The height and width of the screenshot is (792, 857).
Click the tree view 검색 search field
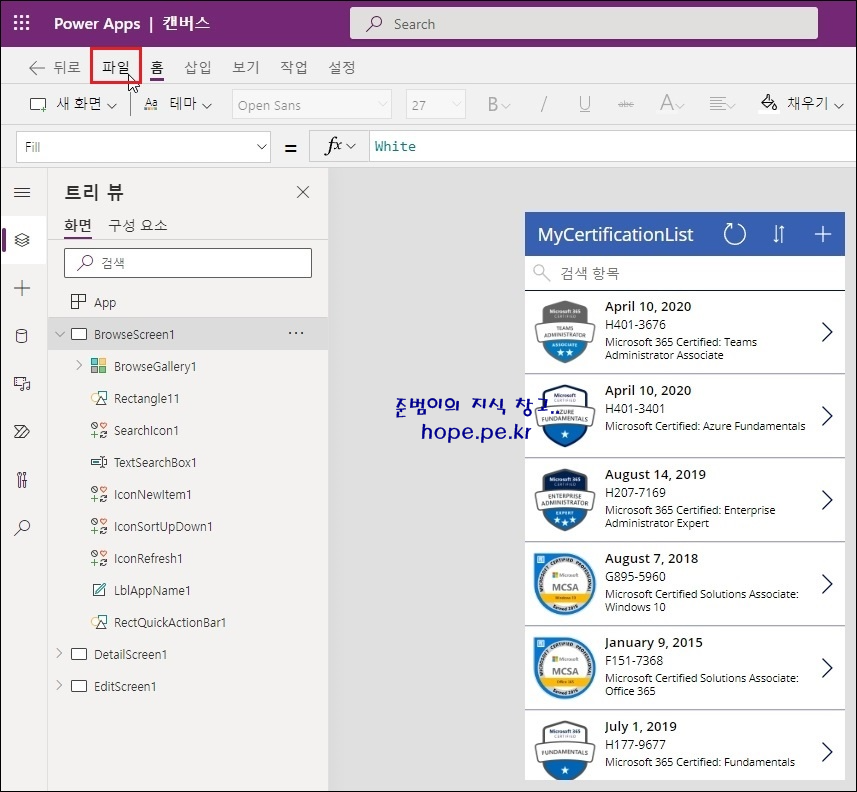coord(188,263)
